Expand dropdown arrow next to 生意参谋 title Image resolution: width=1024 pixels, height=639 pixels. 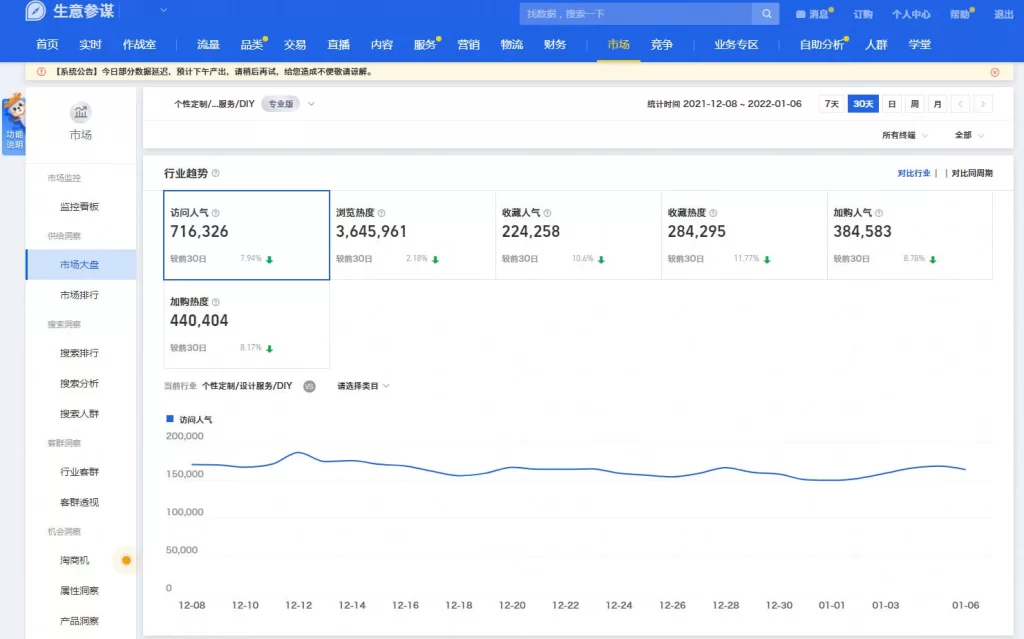click(x=163, y=10)
